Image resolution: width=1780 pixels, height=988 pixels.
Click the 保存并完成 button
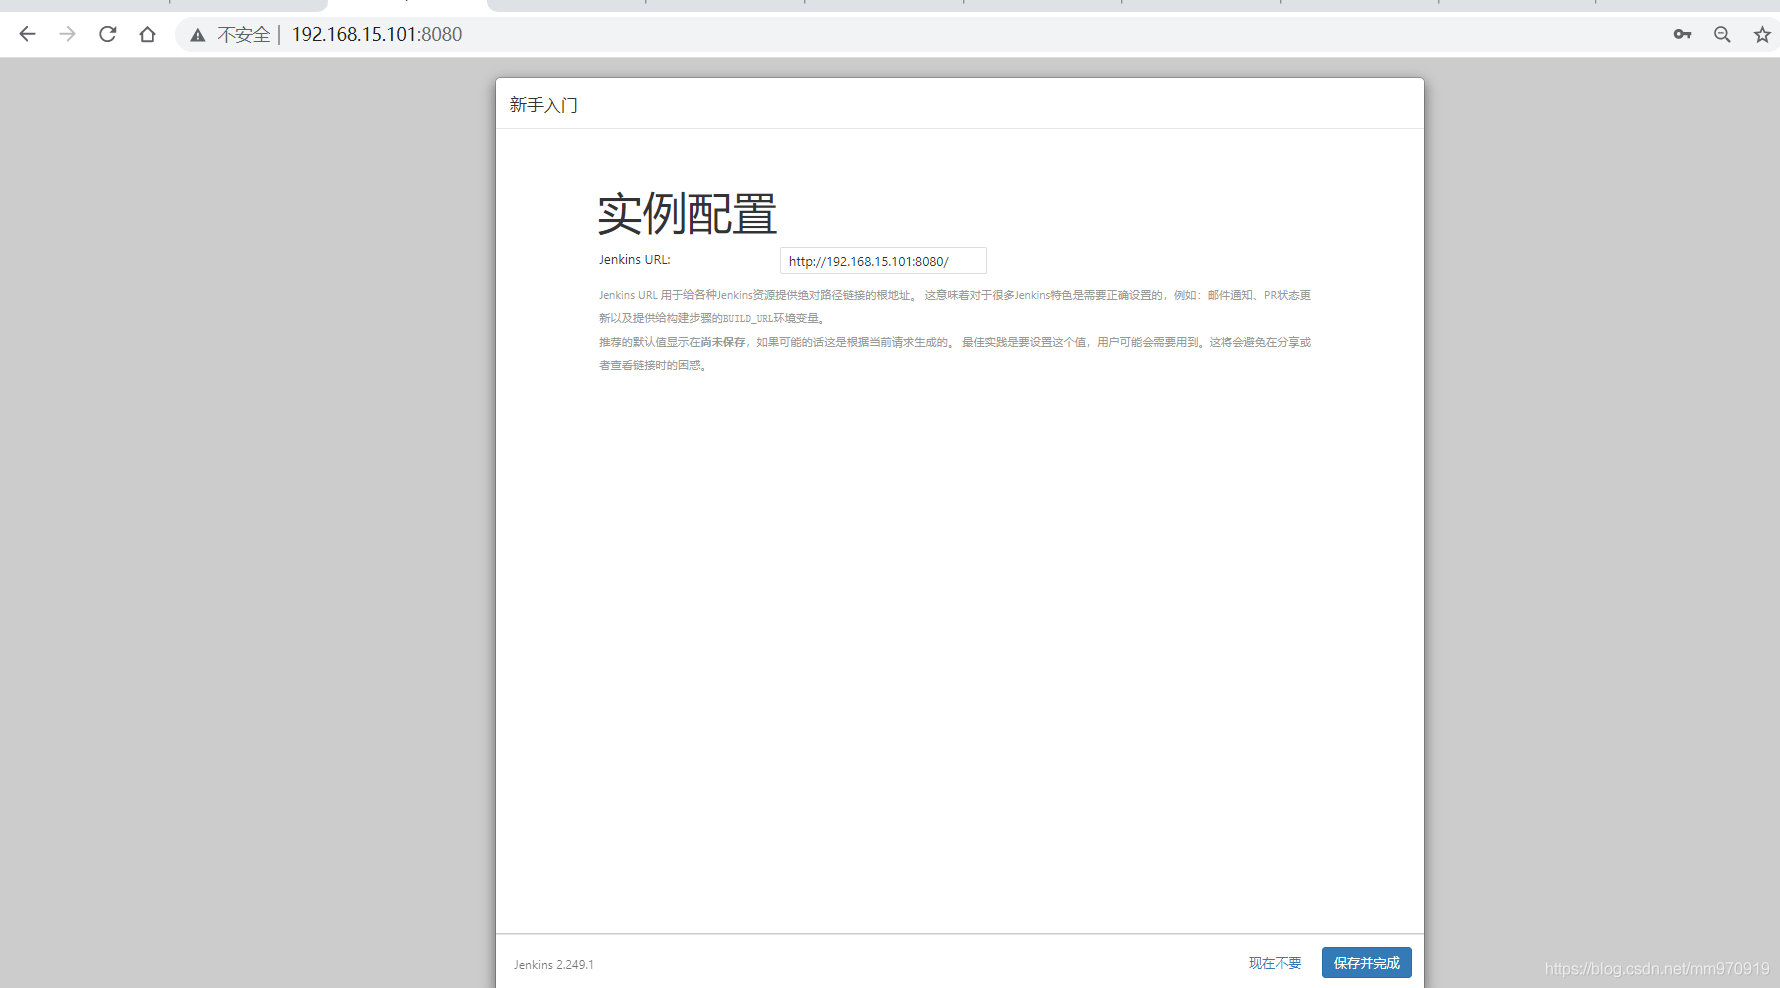[1366, 963]
